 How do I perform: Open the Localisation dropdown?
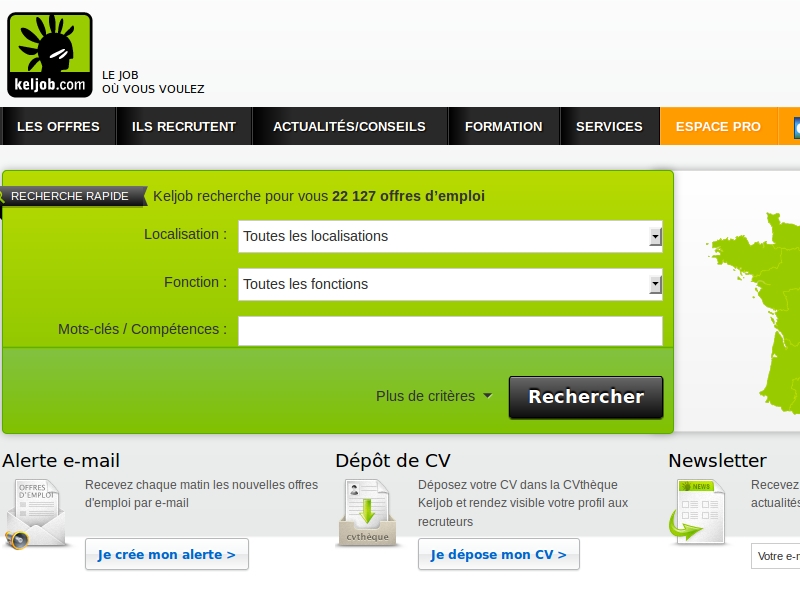(x=450, y=237)
